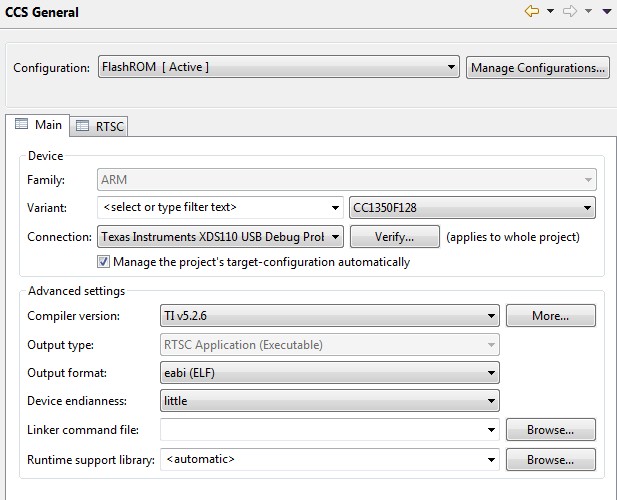Browse for Runtime support library
617x500 pixels.
coord(550,459)
